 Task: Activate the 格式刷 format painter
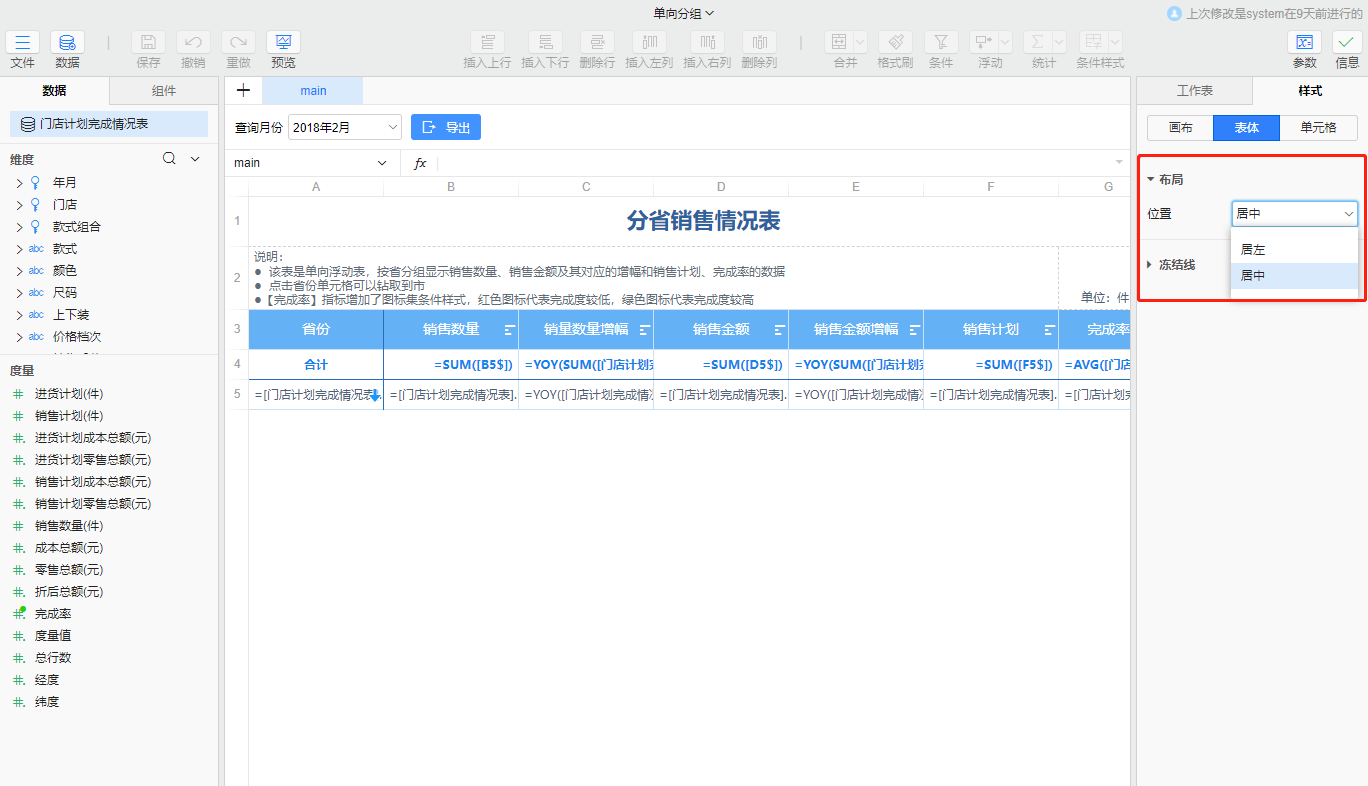tap(895, 42)
